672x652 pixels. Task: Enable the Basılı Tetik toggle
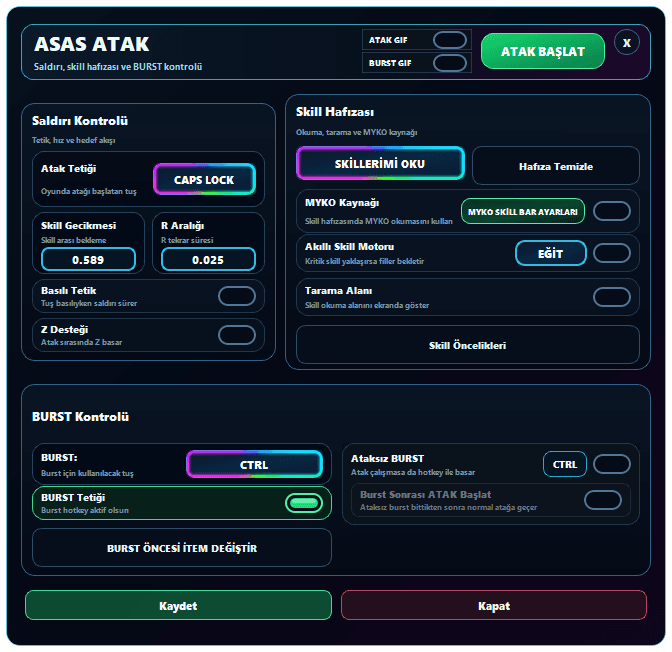coord(237,296)
